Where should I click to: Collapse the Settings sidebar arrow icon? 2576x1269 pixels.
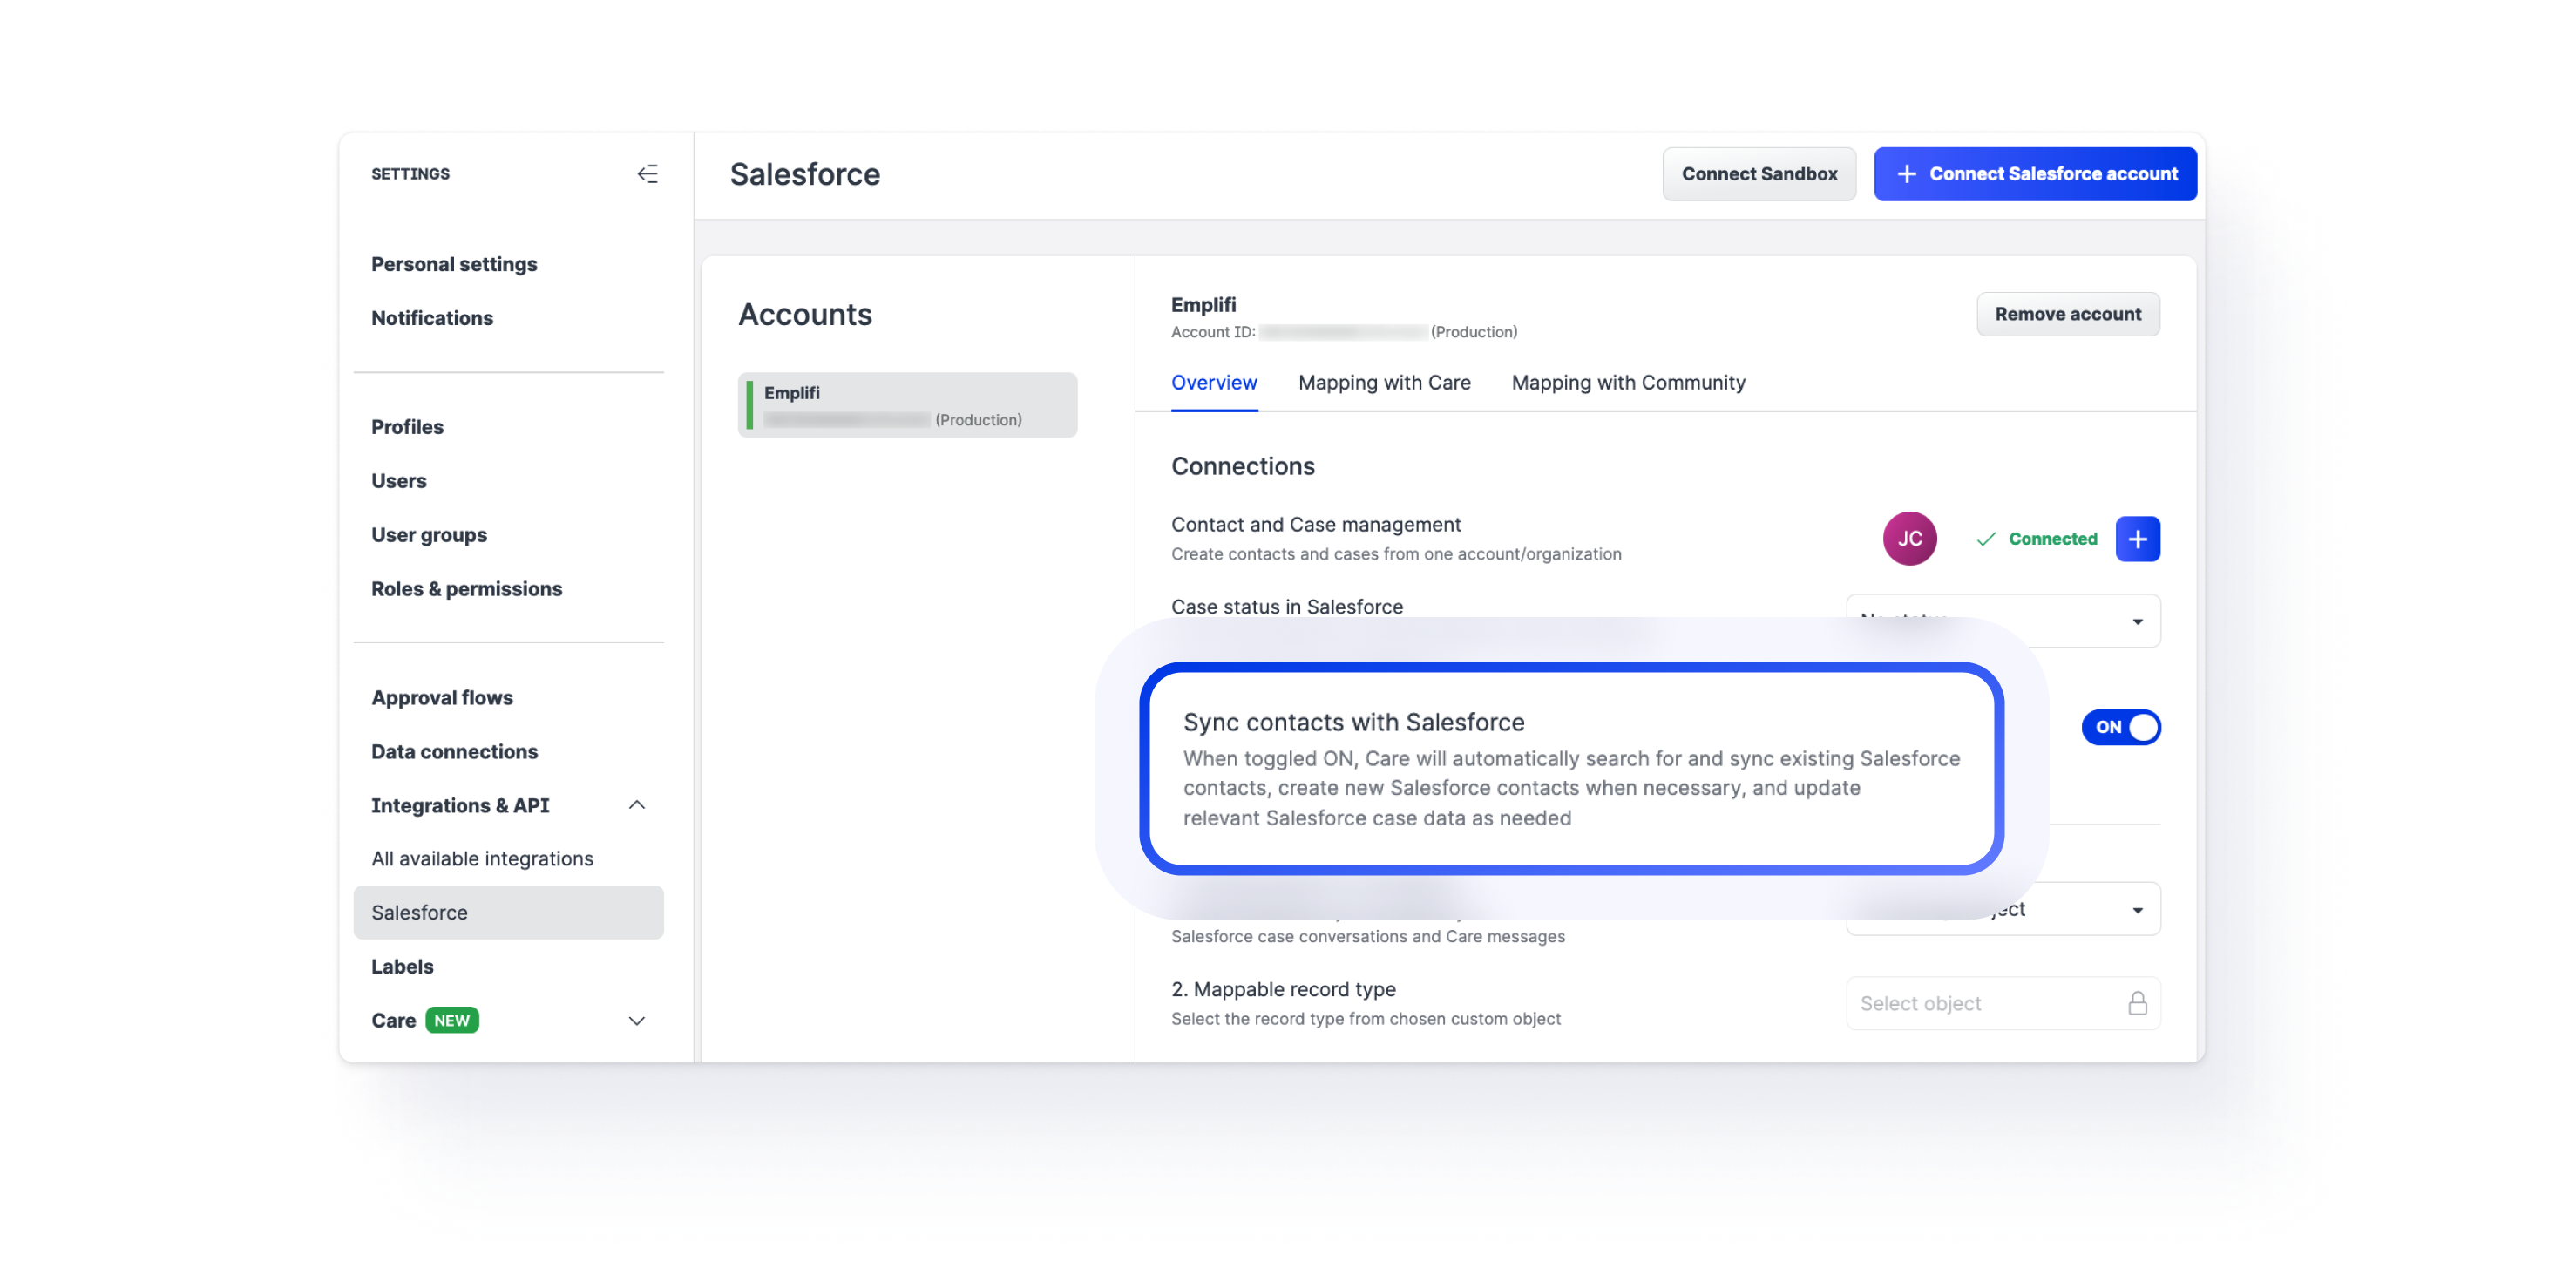pos(647,174)
